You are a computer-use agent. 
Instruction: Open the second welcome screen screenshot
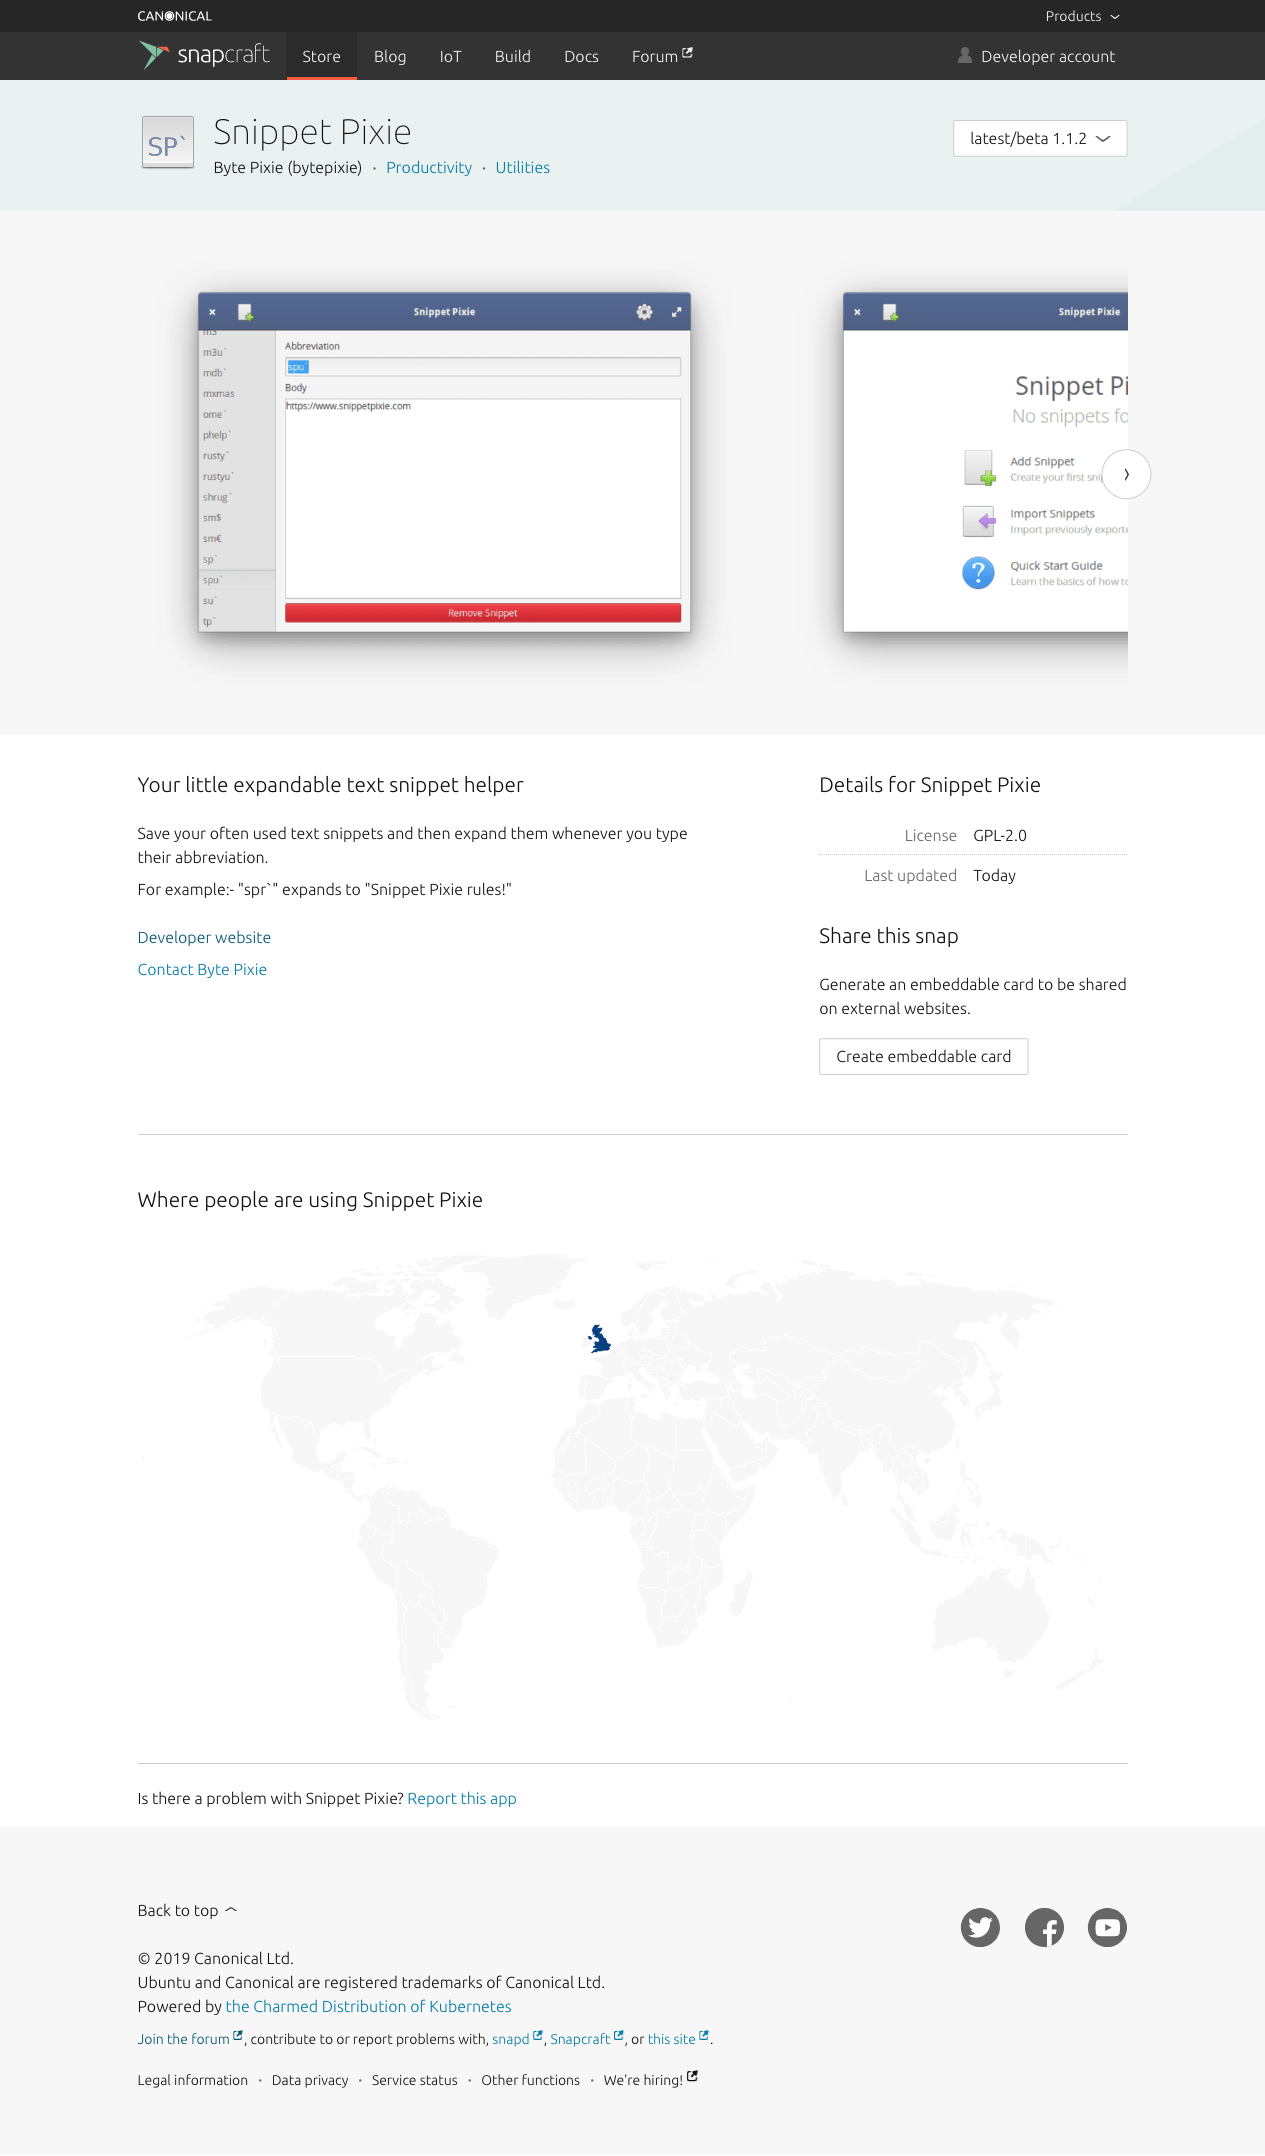[985, 462]
